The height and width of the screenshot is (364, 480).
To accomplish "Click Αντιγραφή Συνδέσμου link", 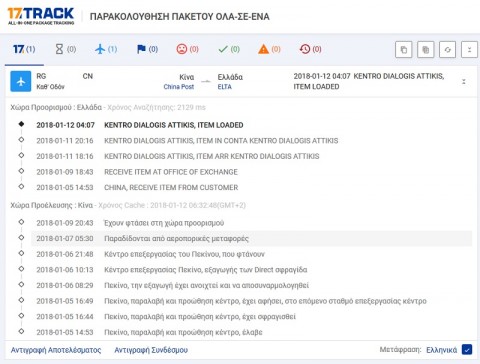I will tap(151, 350).
